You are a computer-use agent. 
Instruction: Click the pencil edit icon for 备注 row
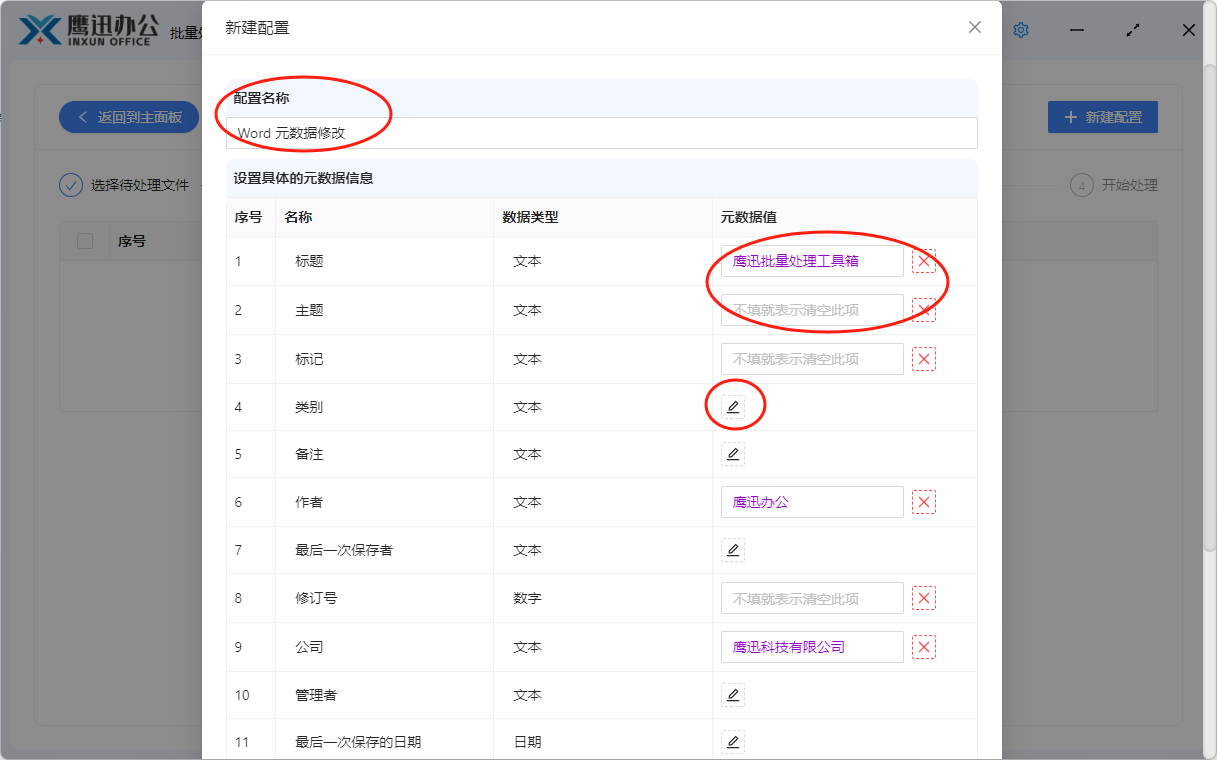coord(733,454)
